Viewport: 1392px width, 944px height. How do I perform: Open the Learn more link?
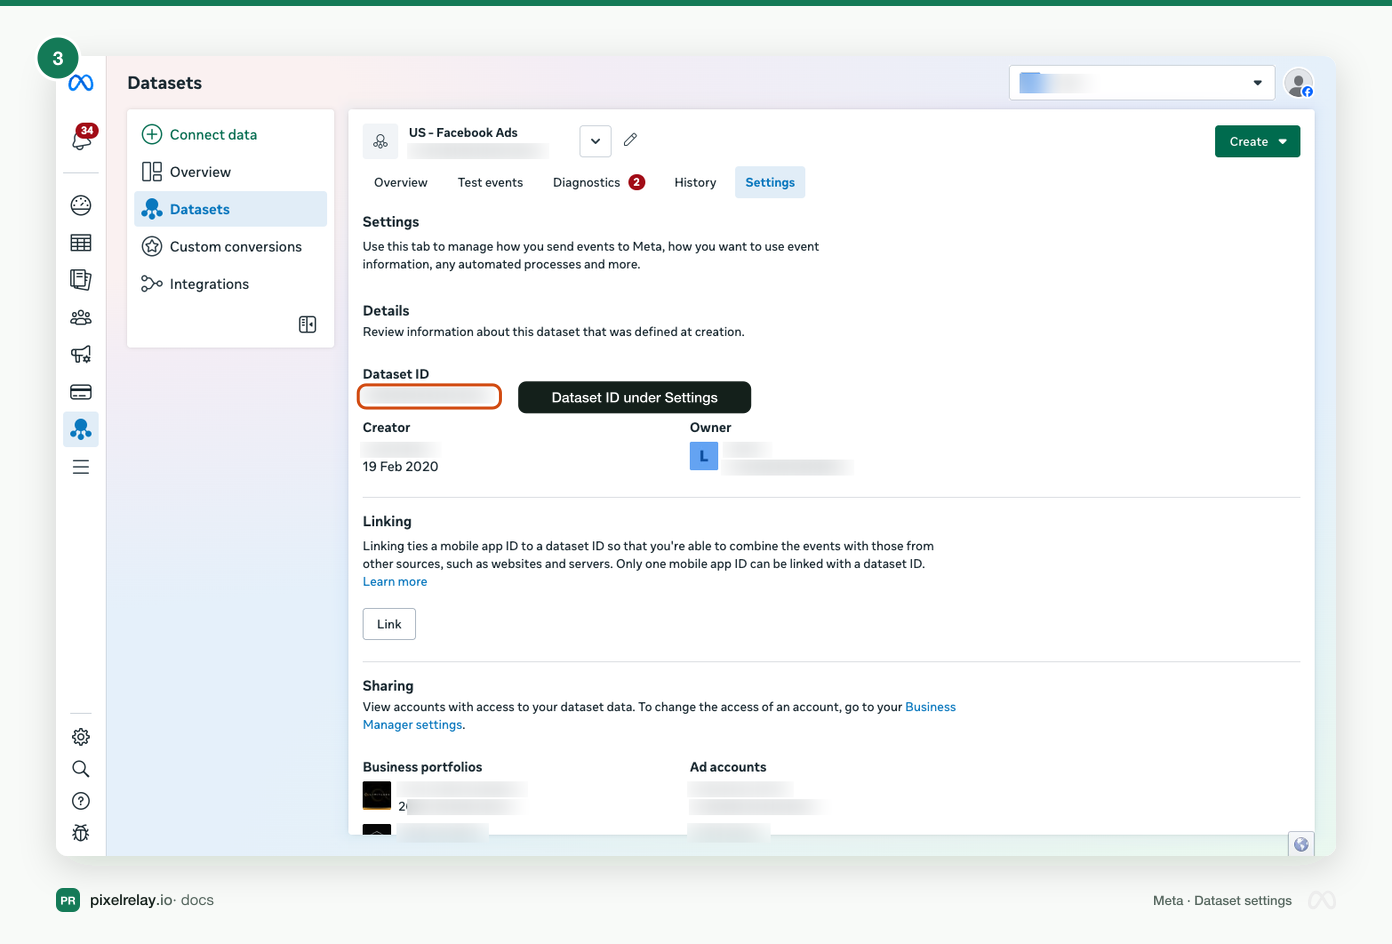coord(395,582)
